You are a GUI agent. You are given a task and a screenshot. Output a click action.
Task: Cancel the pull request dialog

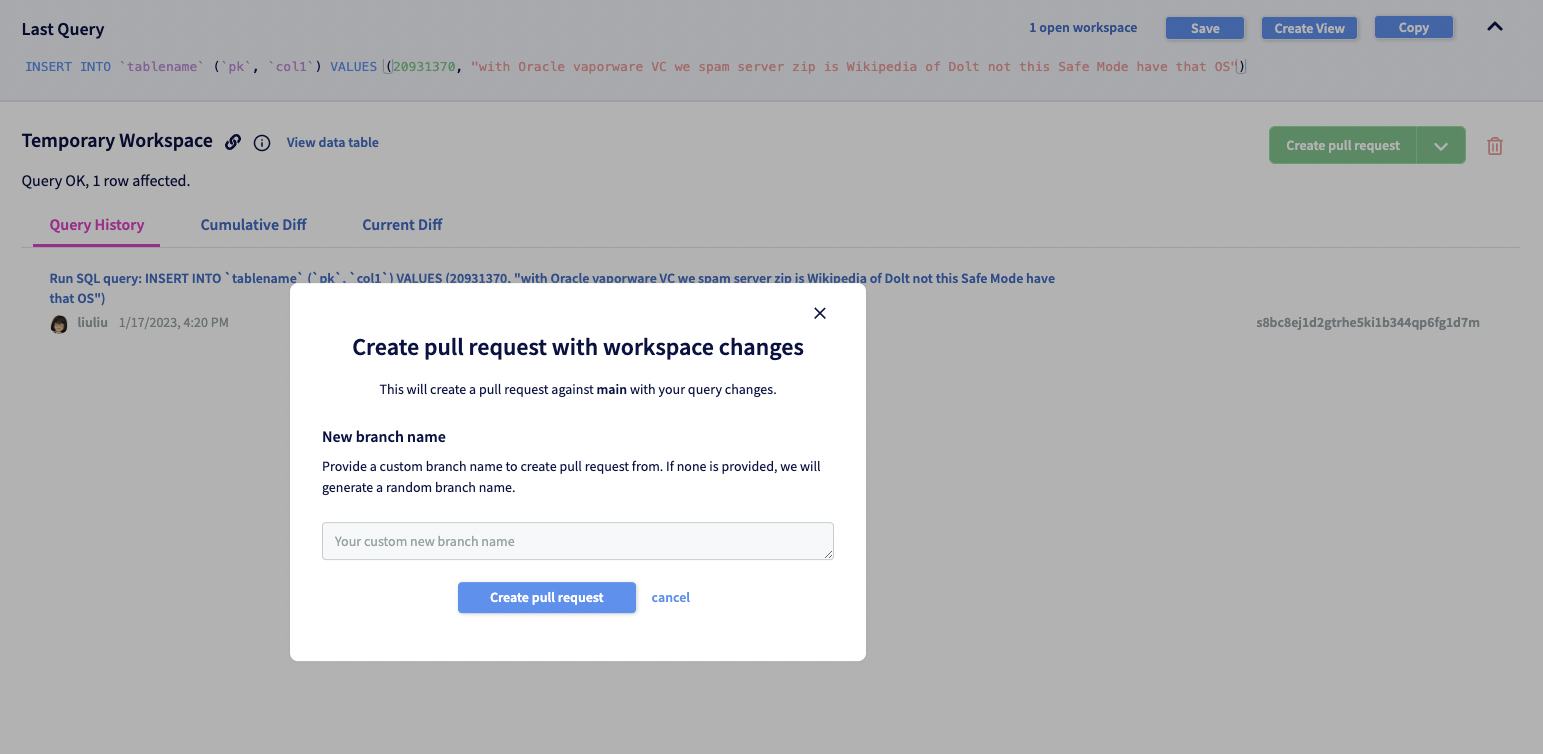tap(670, 597)
